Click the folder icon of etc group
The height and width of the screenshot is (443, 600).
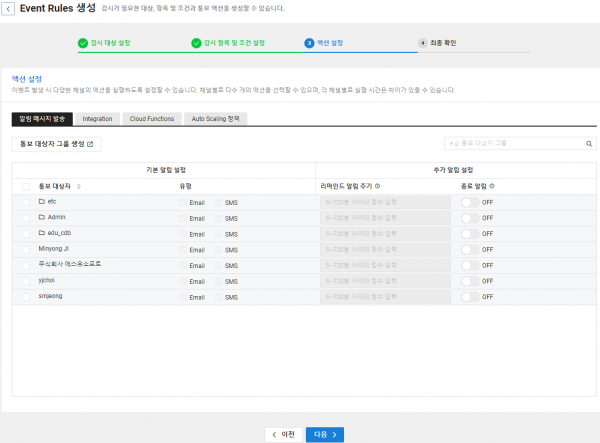click(x=42, y=201)
